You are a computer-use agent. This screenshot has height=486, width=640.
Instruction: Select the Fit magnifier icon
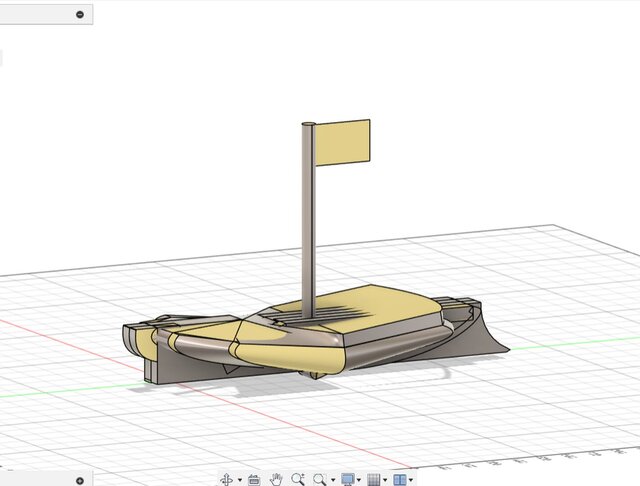coord(319,480)
